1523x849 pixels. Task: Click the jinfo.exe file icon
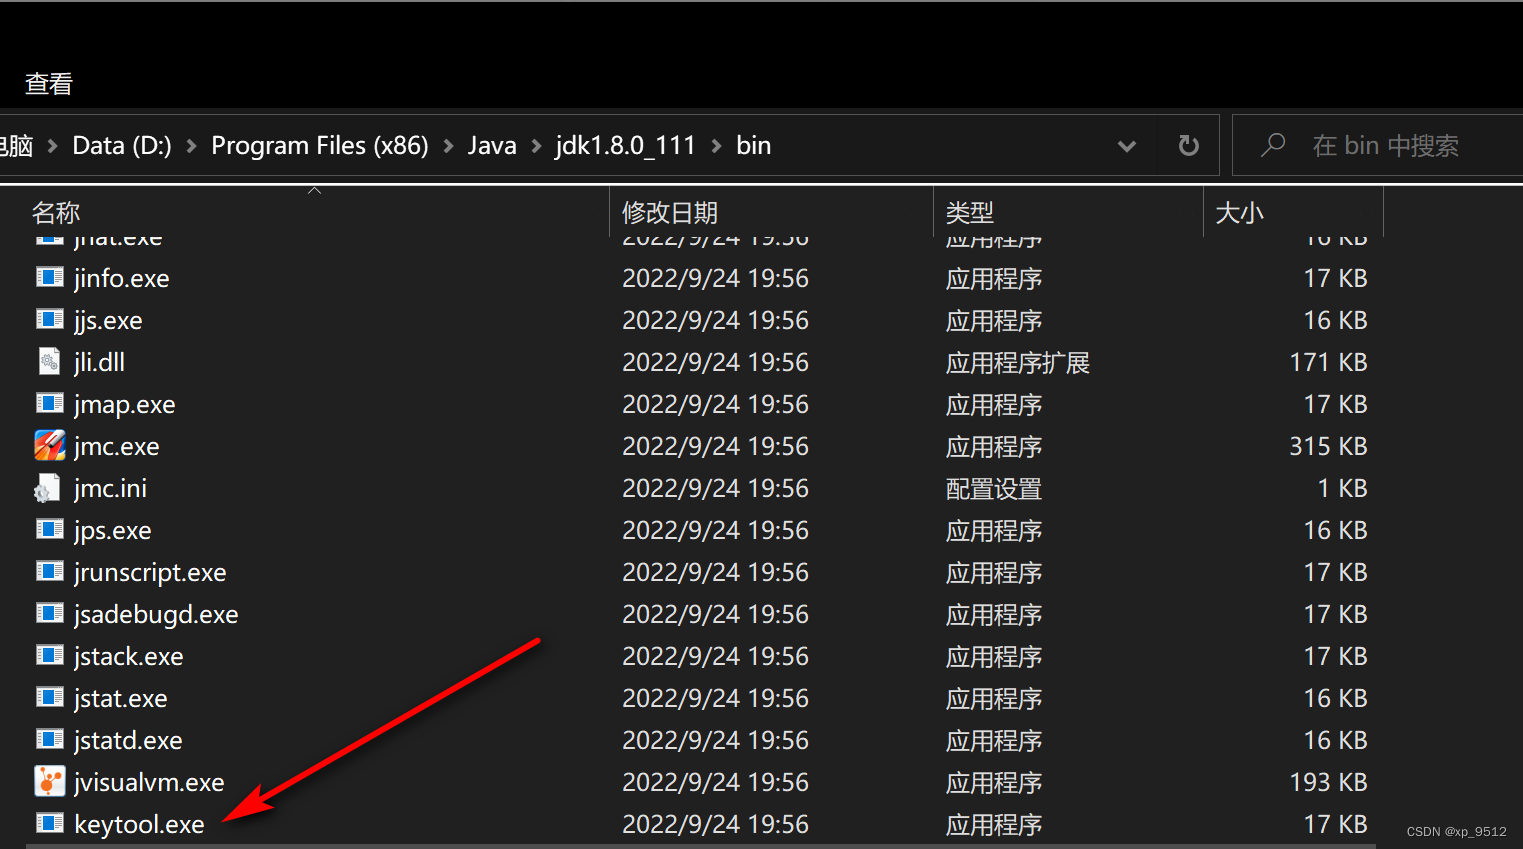pos(50,277)
